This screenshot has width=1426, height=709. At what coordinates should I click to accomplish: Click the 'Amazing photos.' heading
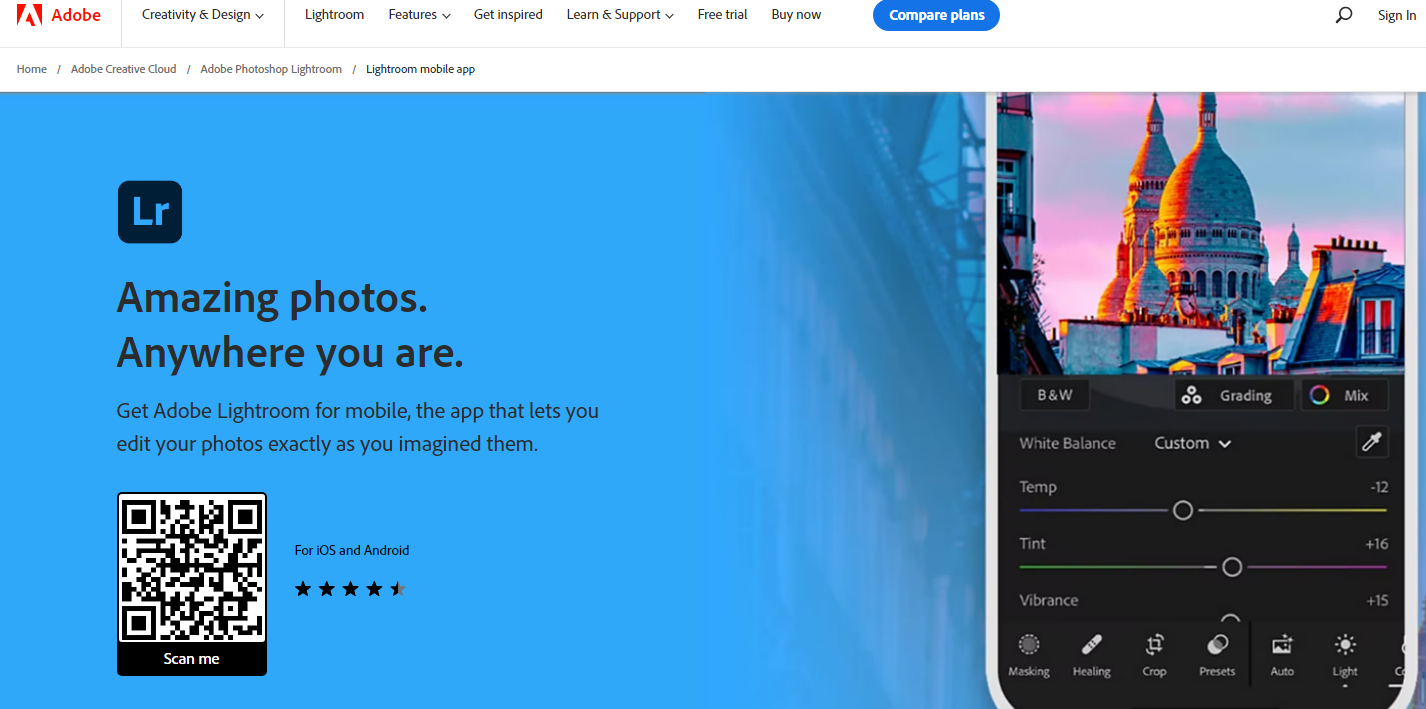click(272, 298)
